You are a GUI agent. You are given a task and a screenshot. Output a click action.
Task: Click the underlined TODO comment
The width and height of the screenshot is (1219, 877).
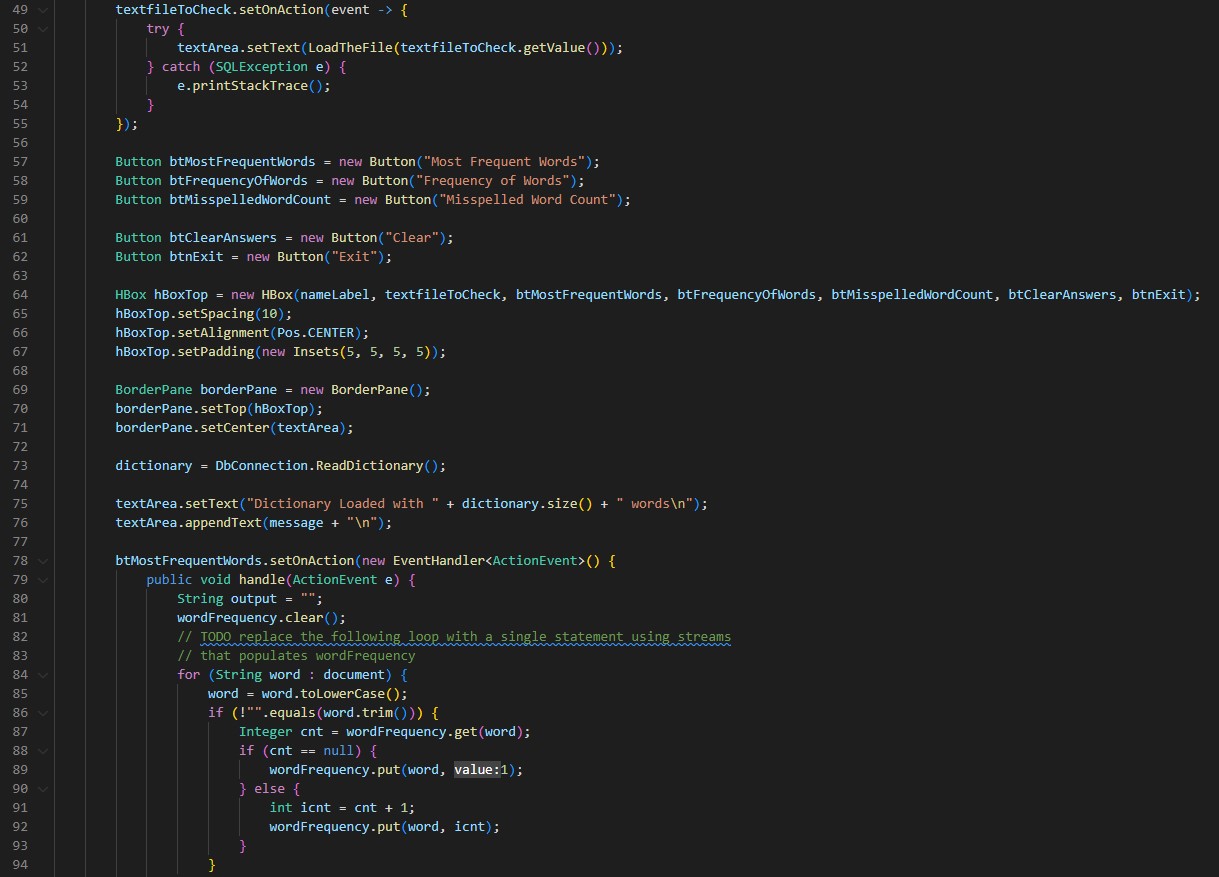(466, 637)
